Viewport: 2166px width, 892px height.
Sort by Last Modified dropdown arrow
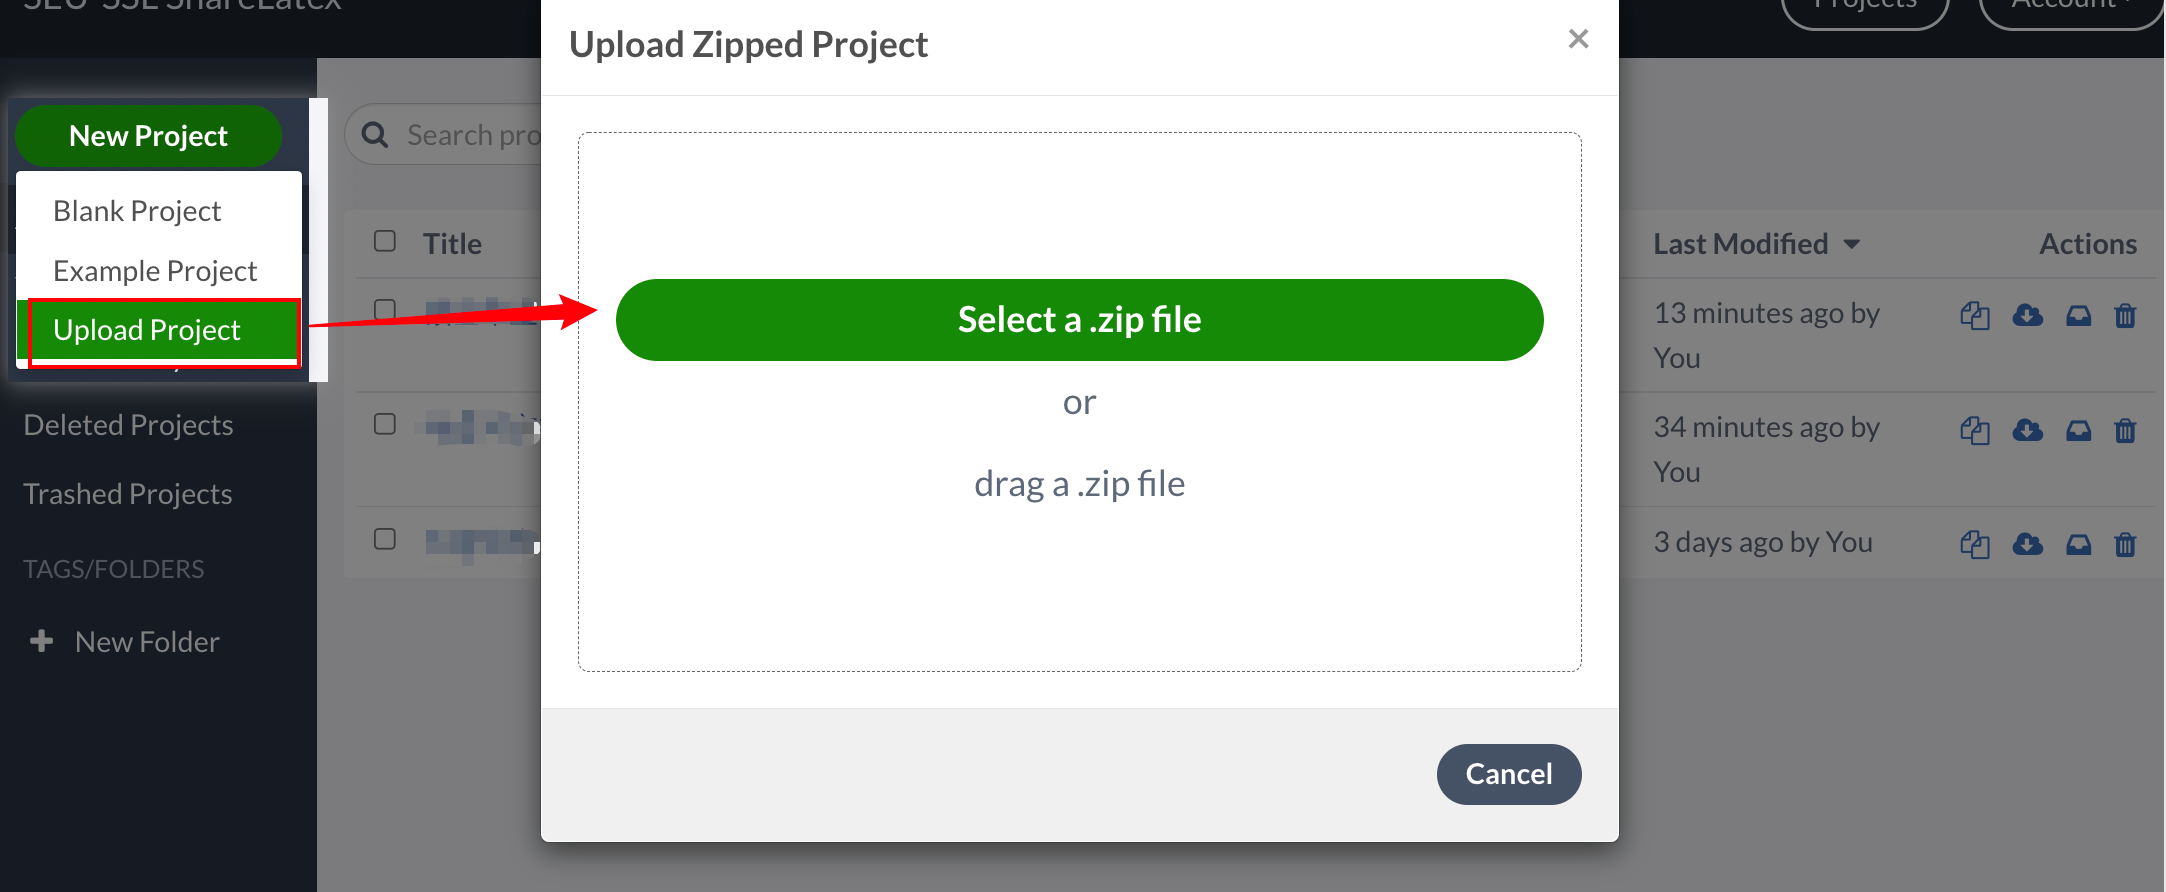click(x=1851, y=244)
